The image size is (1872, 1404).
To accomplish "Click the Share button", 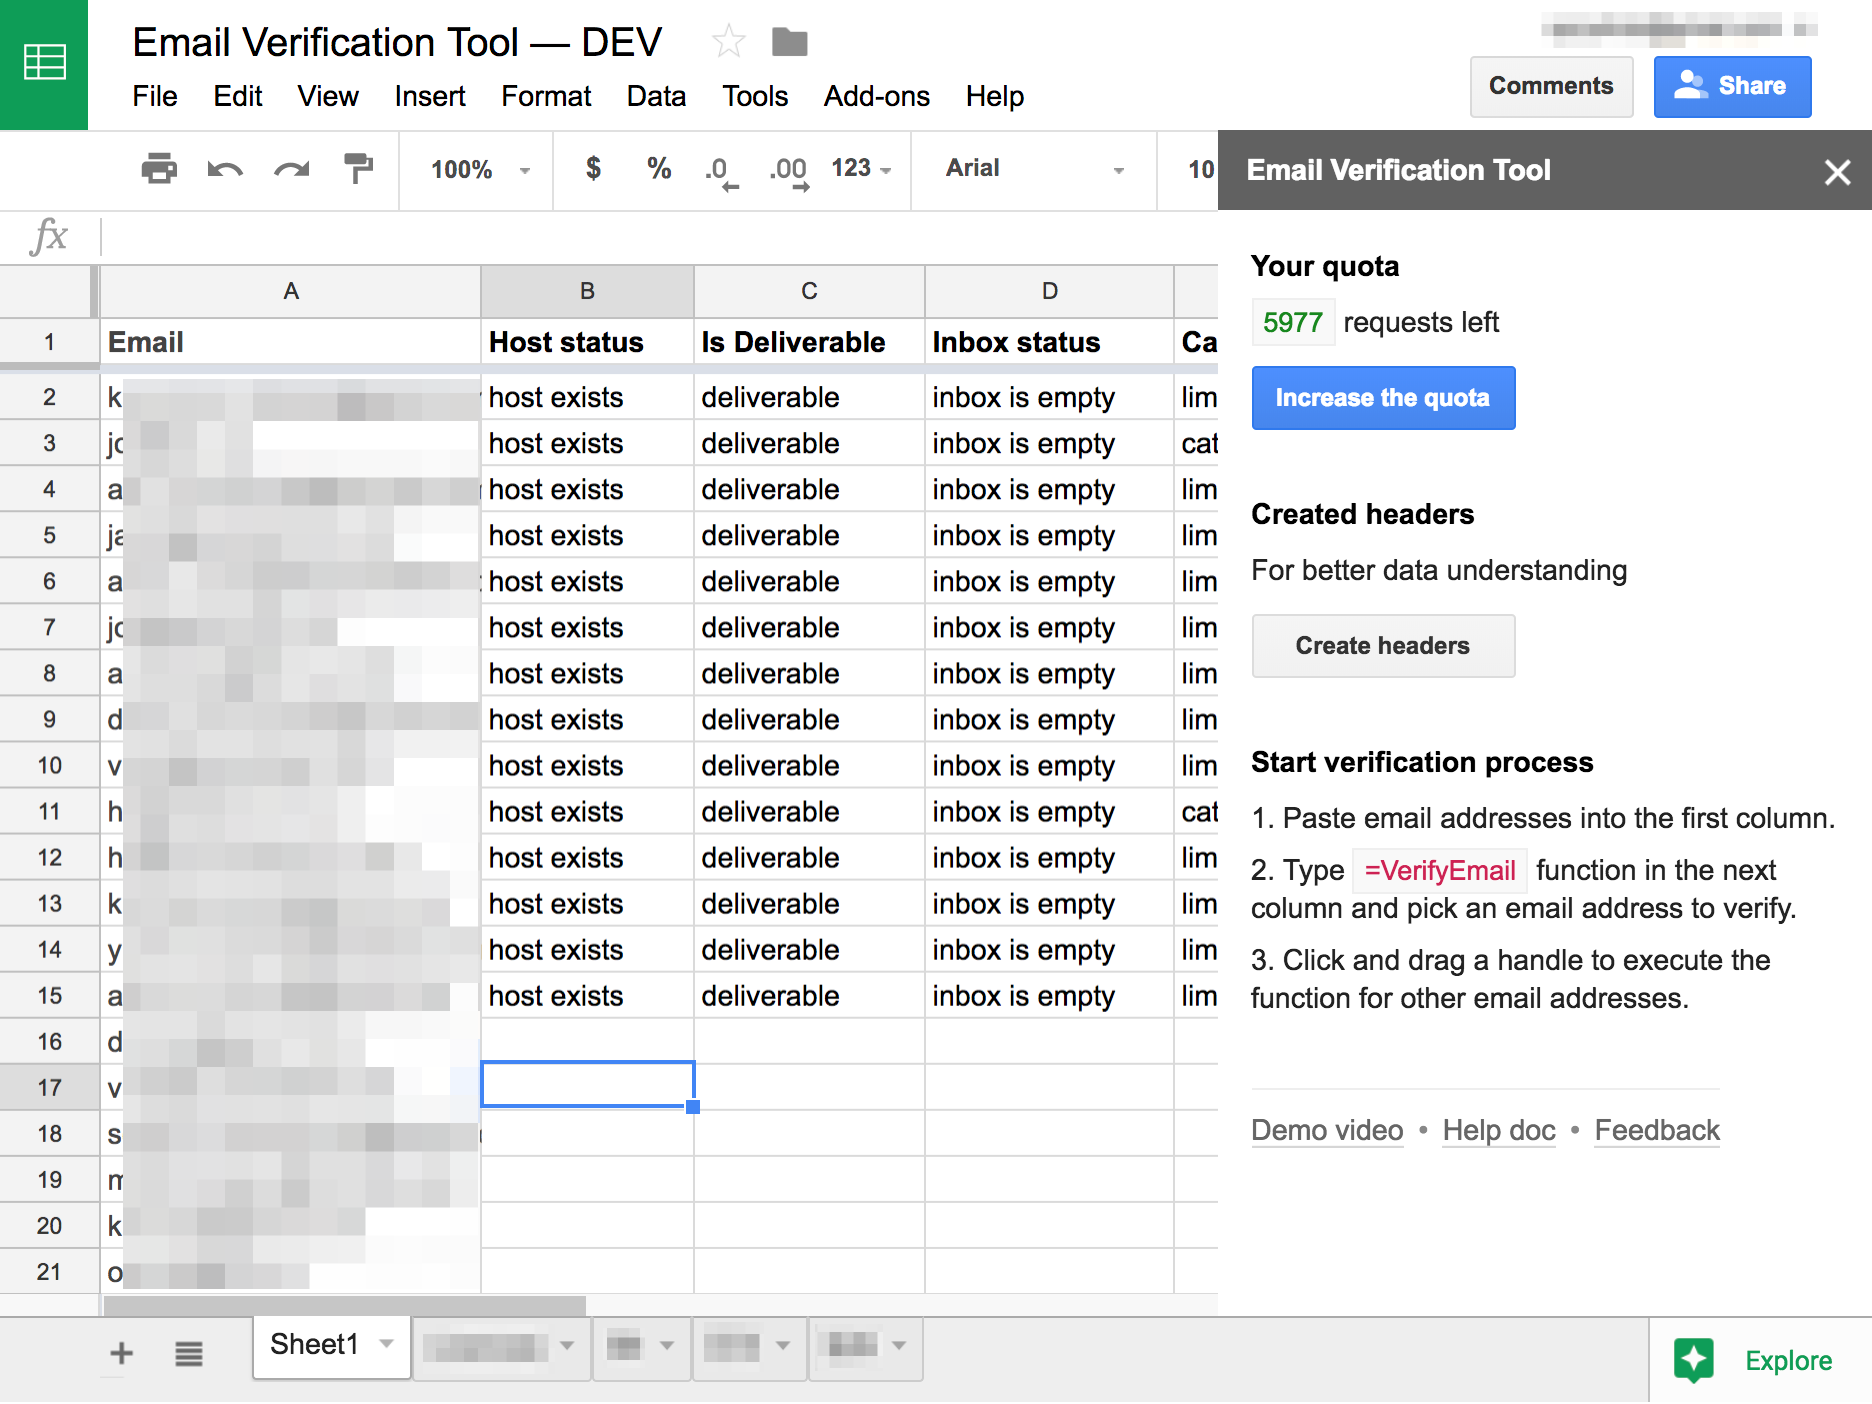I will pos(1732,86).
